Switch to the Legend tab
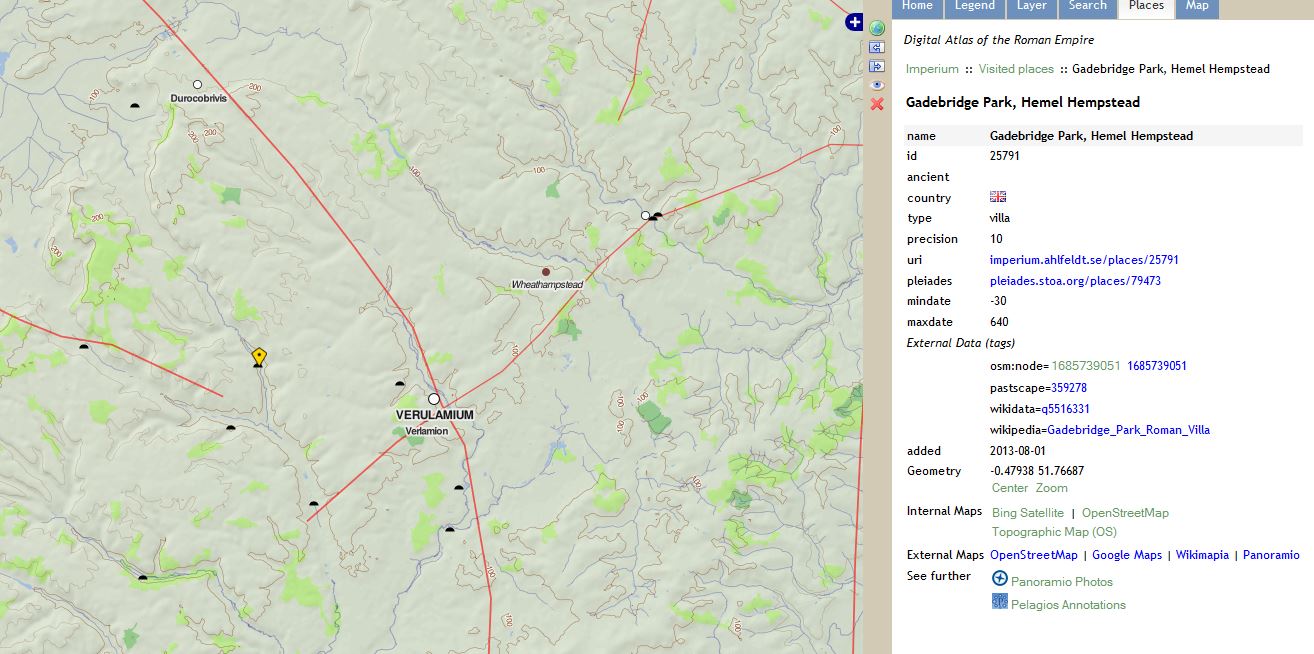Screen dimensions: 1314x654 coord(974,6)
